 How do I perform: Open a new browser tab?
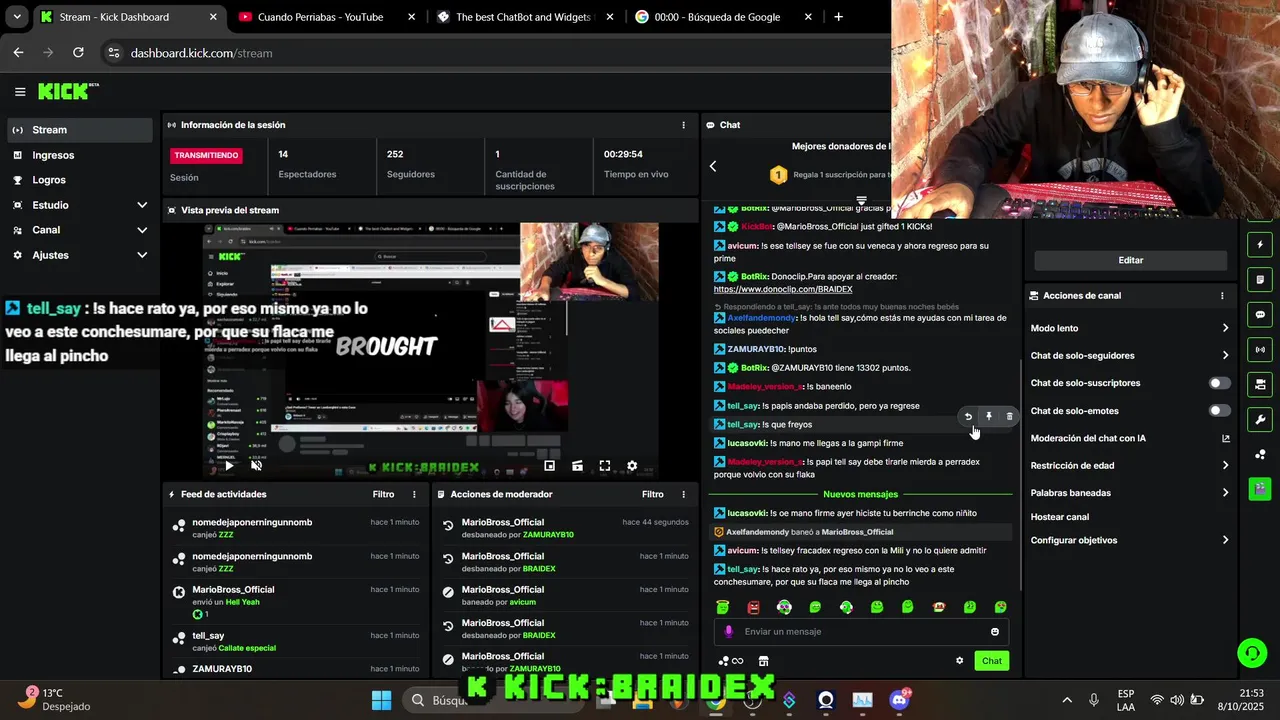click(838, 16)
